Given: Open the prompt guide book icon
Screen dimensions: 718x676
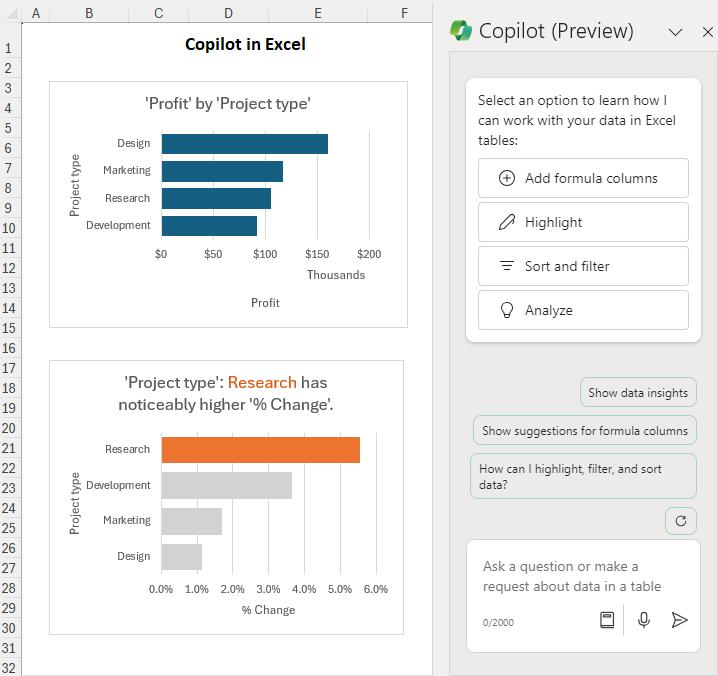Looking at the screenshot, I should 606,620.
